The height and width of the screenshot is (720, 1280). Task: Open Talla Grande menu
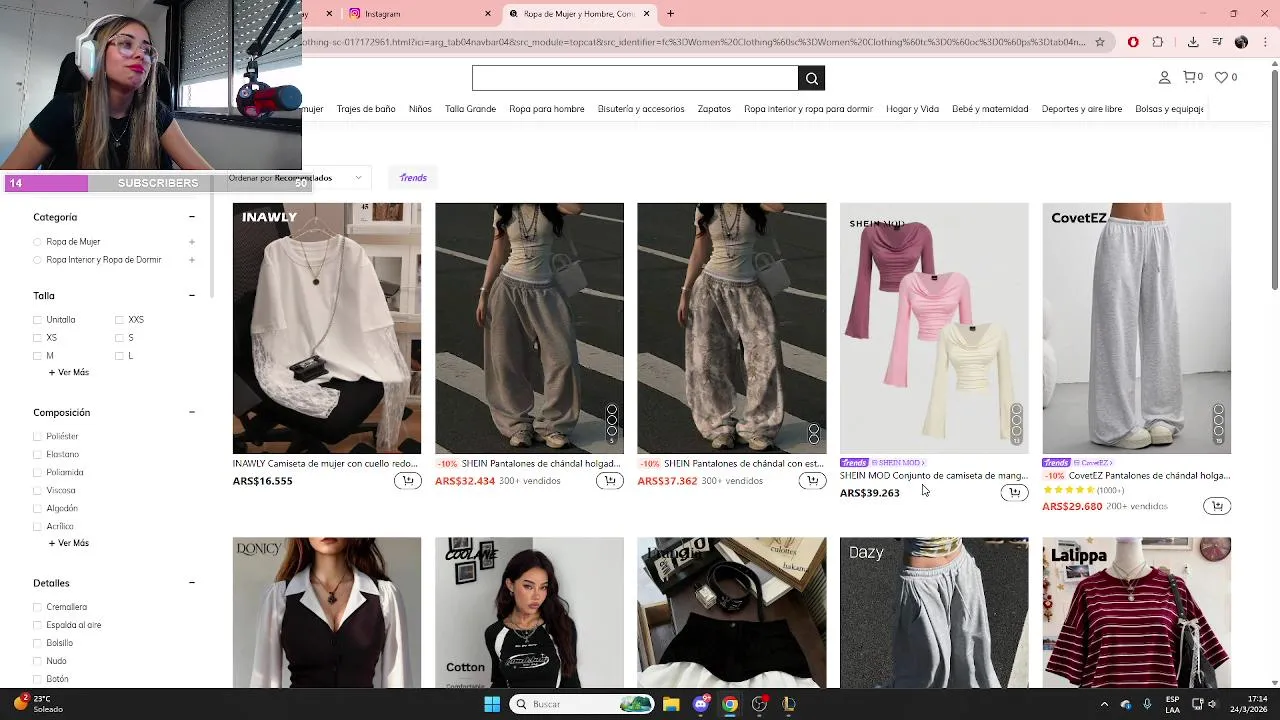(470, 109)
